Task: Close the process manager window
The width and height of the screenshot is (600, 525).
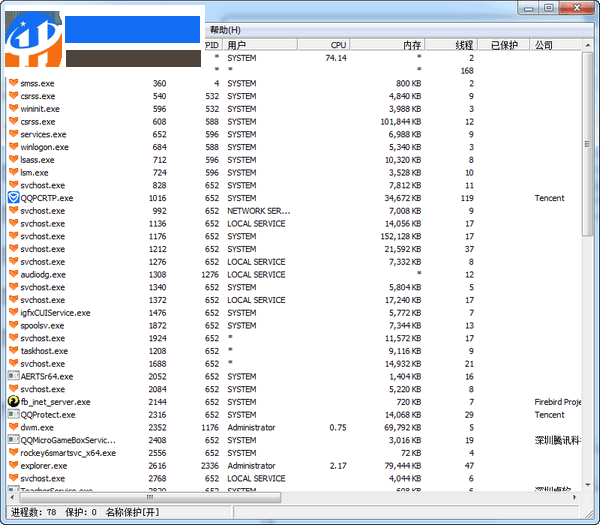Action: click(577, 8)
